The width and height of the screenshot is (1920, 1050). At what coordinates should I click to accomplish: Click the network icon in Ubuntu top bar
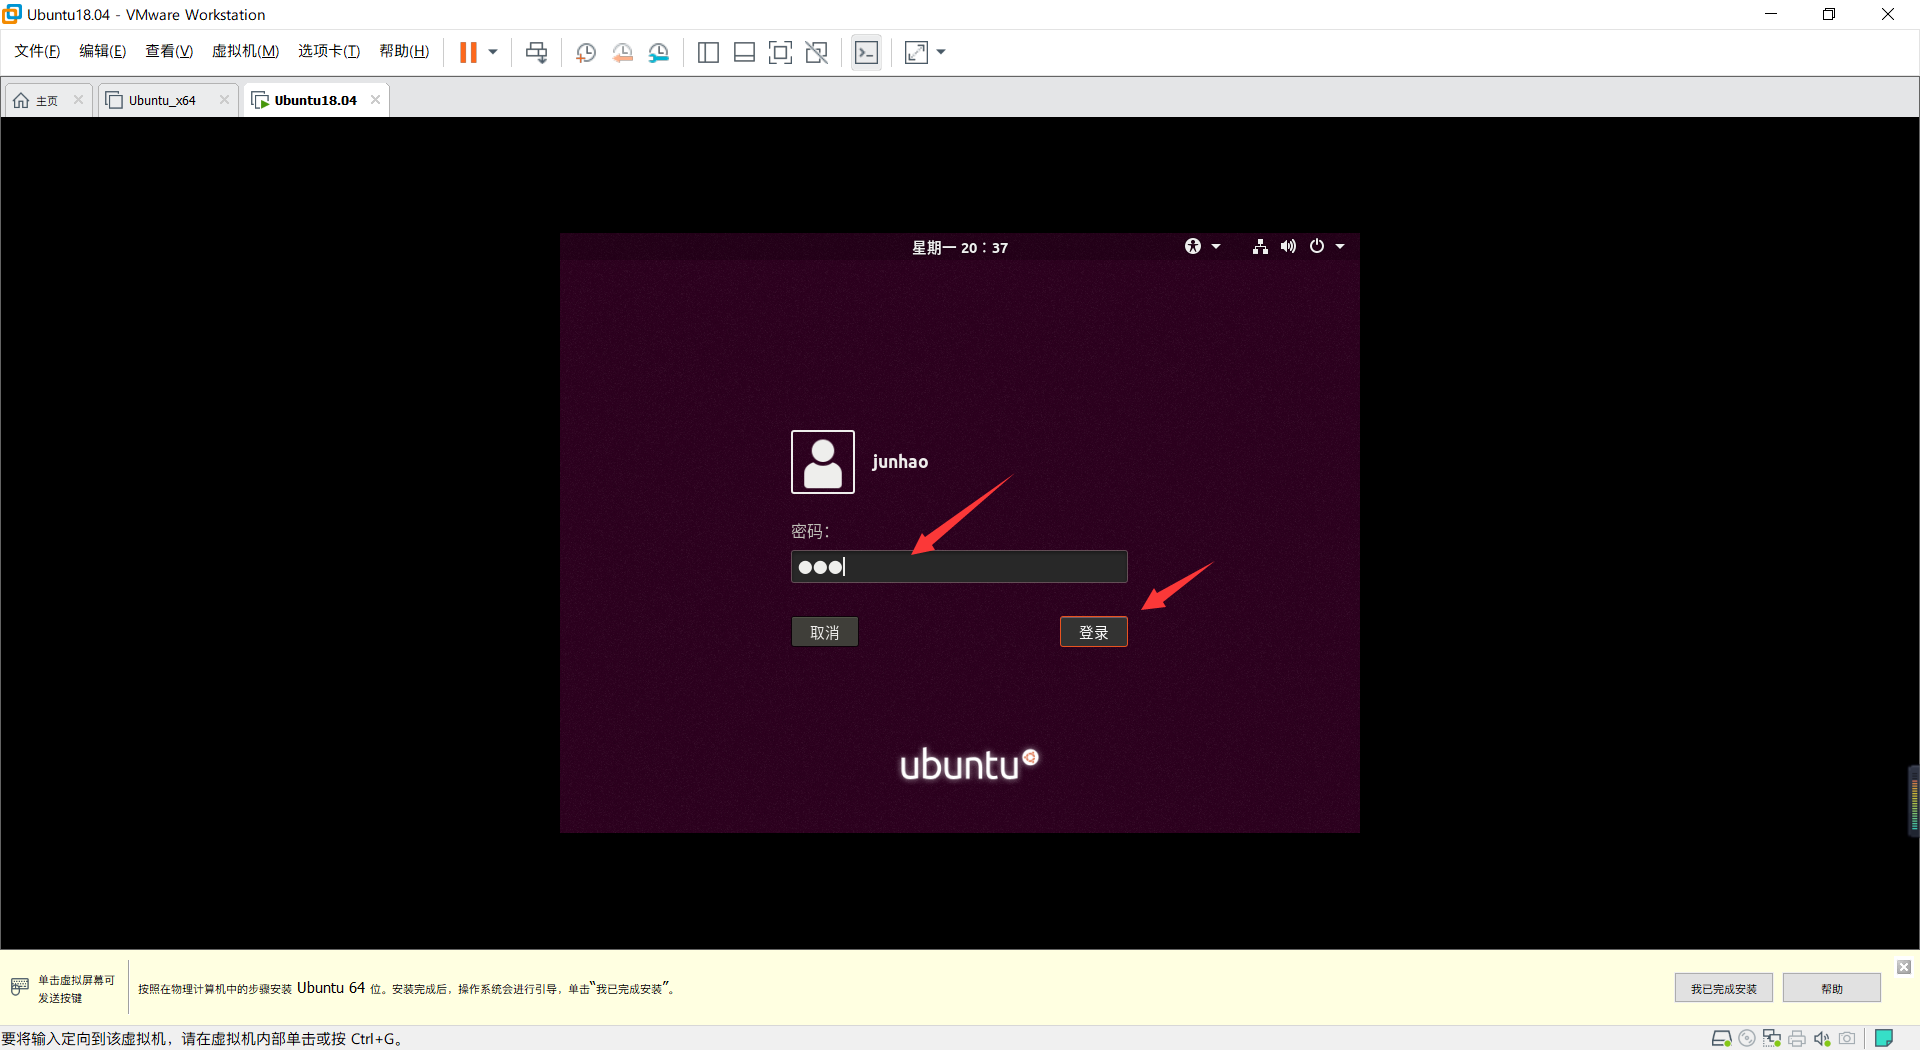pyautogui.click(x=1260, y=246)
